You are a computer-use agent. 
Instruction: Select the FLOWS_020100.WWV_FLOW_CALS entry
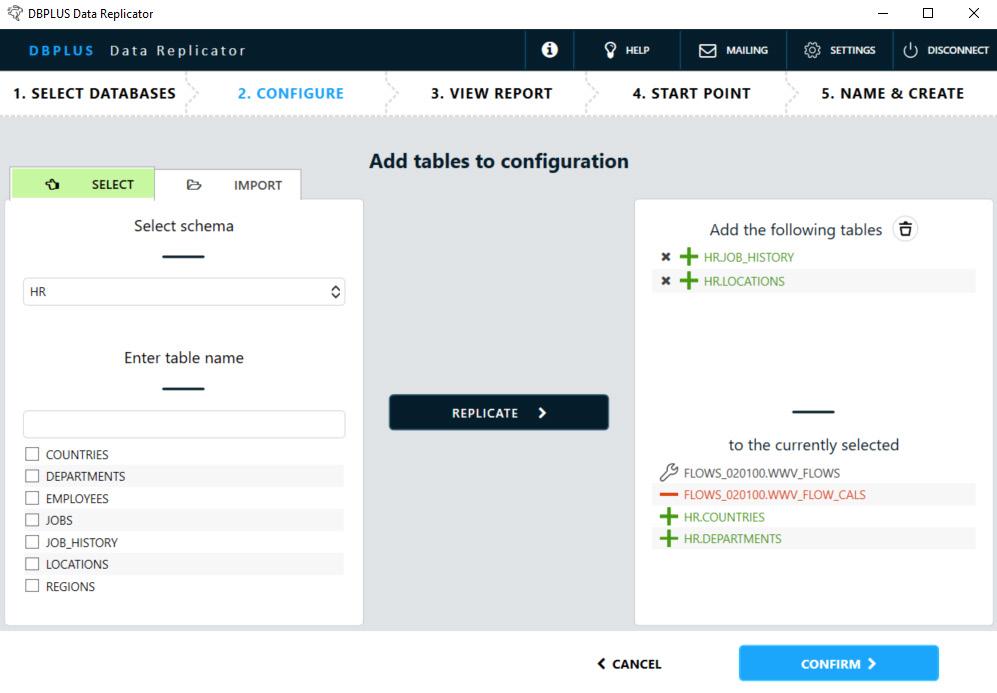pos(774,495)
